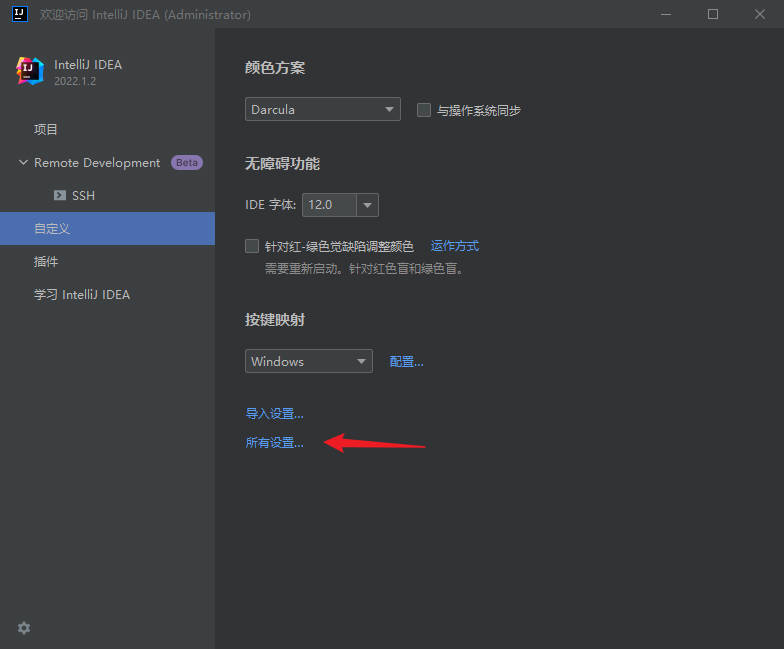Close the IntelliJ IDEA welcome window

pyautogui.click(x=760, y=14)
